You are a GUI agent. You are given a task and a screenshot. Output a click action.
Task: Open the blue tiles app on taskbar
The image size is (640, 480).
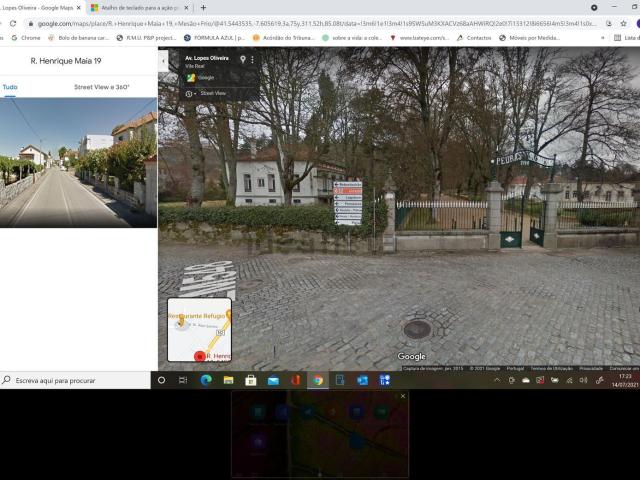384,380
